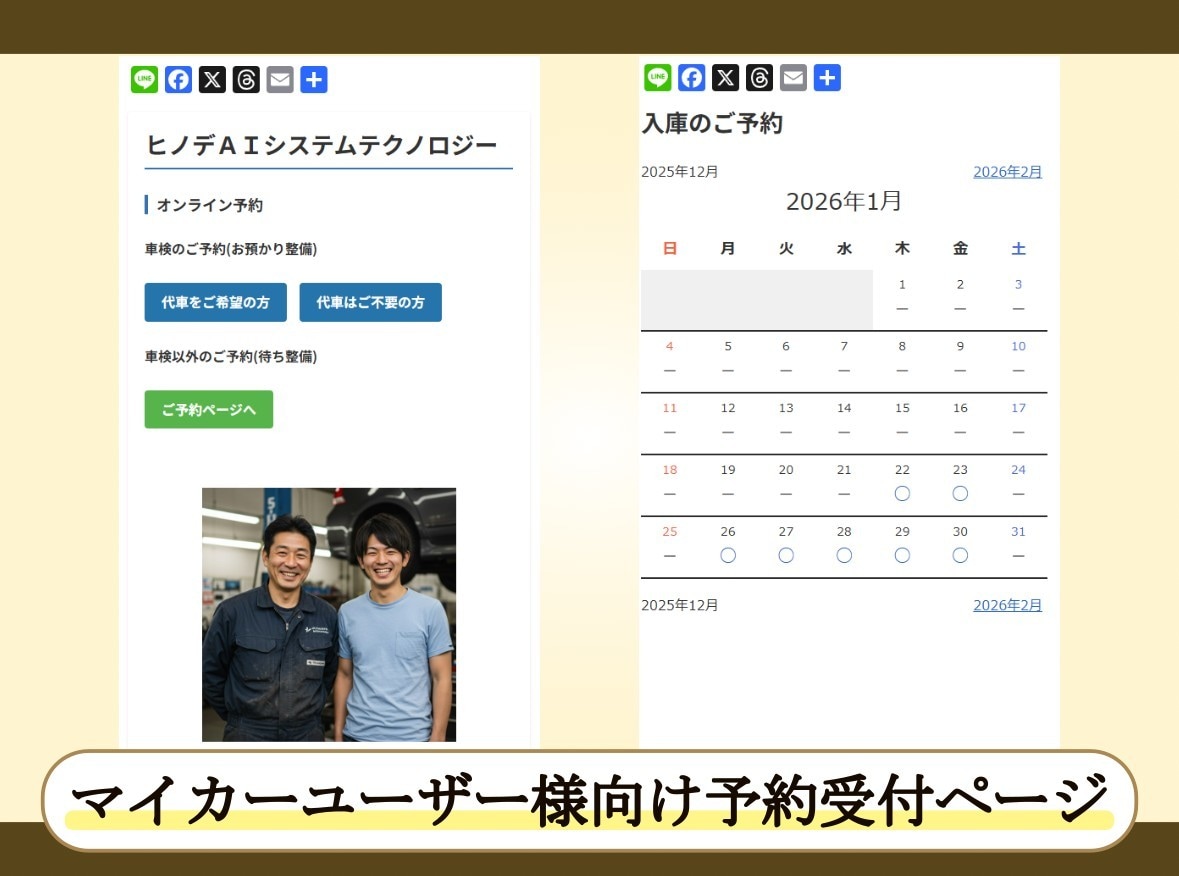Select available slot circle on January 29
The image size is (1179, 876).
pos(902,556)
